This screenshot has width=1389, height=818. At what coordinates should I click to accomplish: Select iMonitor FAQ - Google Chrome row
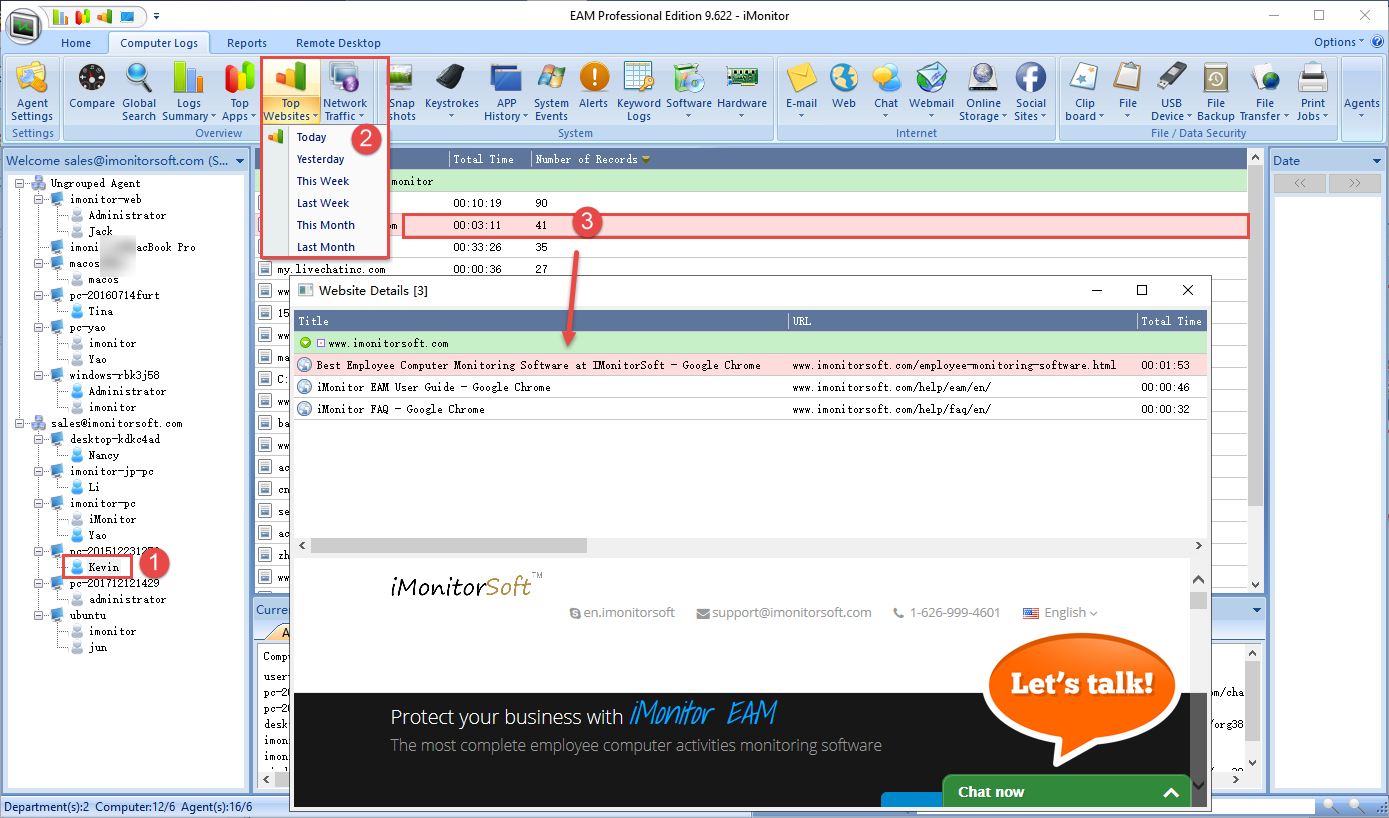(750, 409)
